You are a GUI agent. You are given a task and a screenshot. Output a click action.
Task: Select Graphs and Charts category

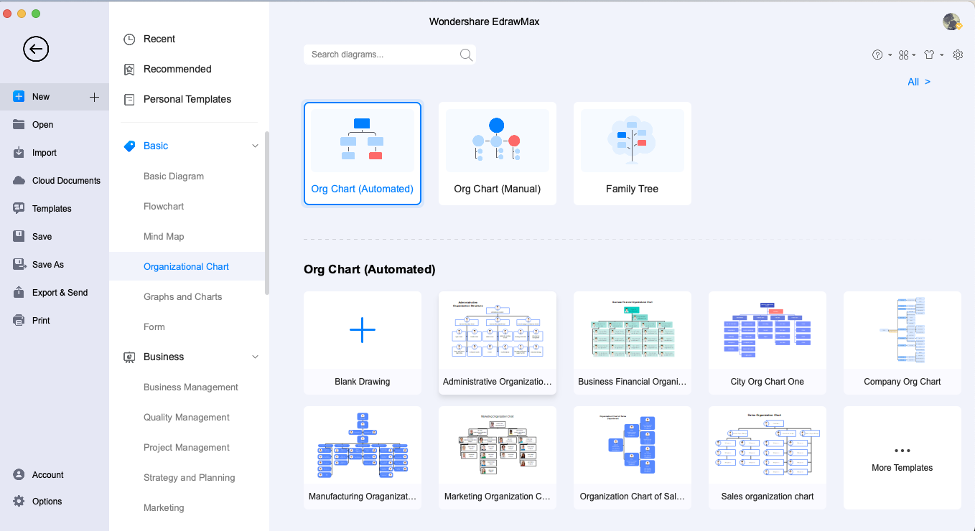click(x=183, y=297)
